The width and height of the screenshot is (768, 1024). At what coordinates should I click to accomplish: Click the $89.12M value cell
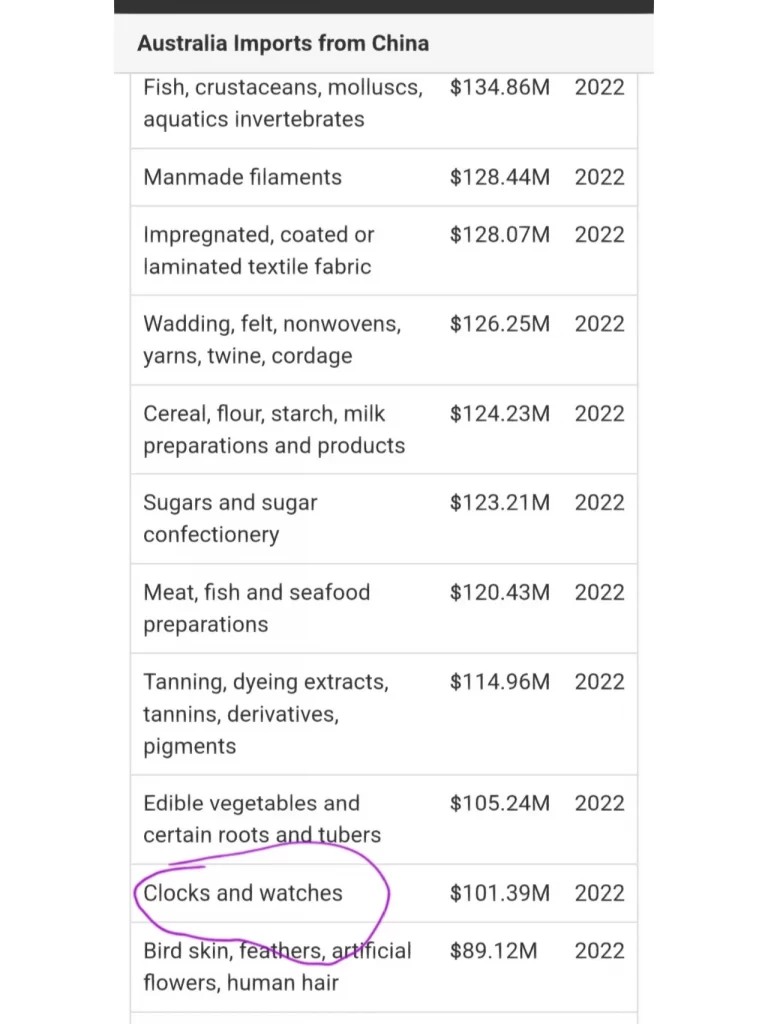pos(493,950)
